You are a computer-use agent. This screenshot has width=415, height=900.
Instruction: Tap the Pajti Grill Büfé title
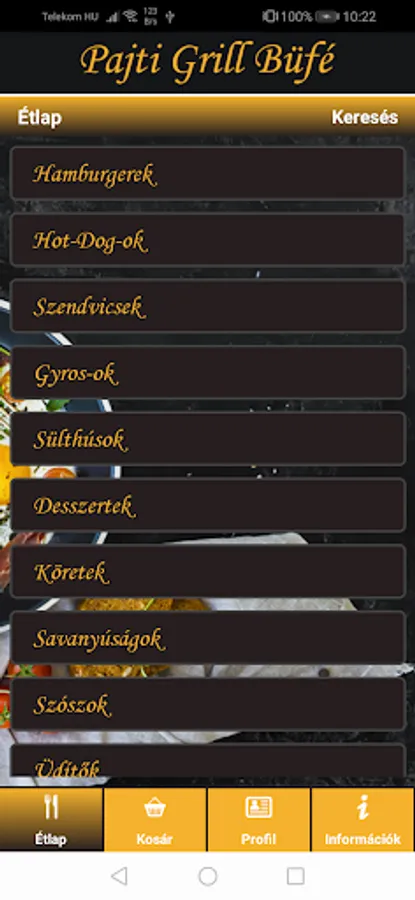[207, 61]
